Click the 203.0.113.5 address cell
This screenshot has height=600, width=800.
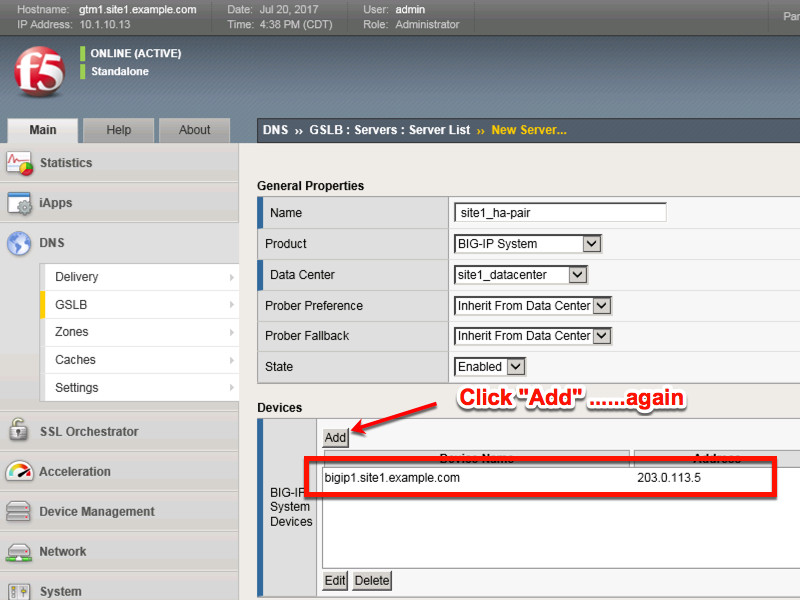pos(669,478)
